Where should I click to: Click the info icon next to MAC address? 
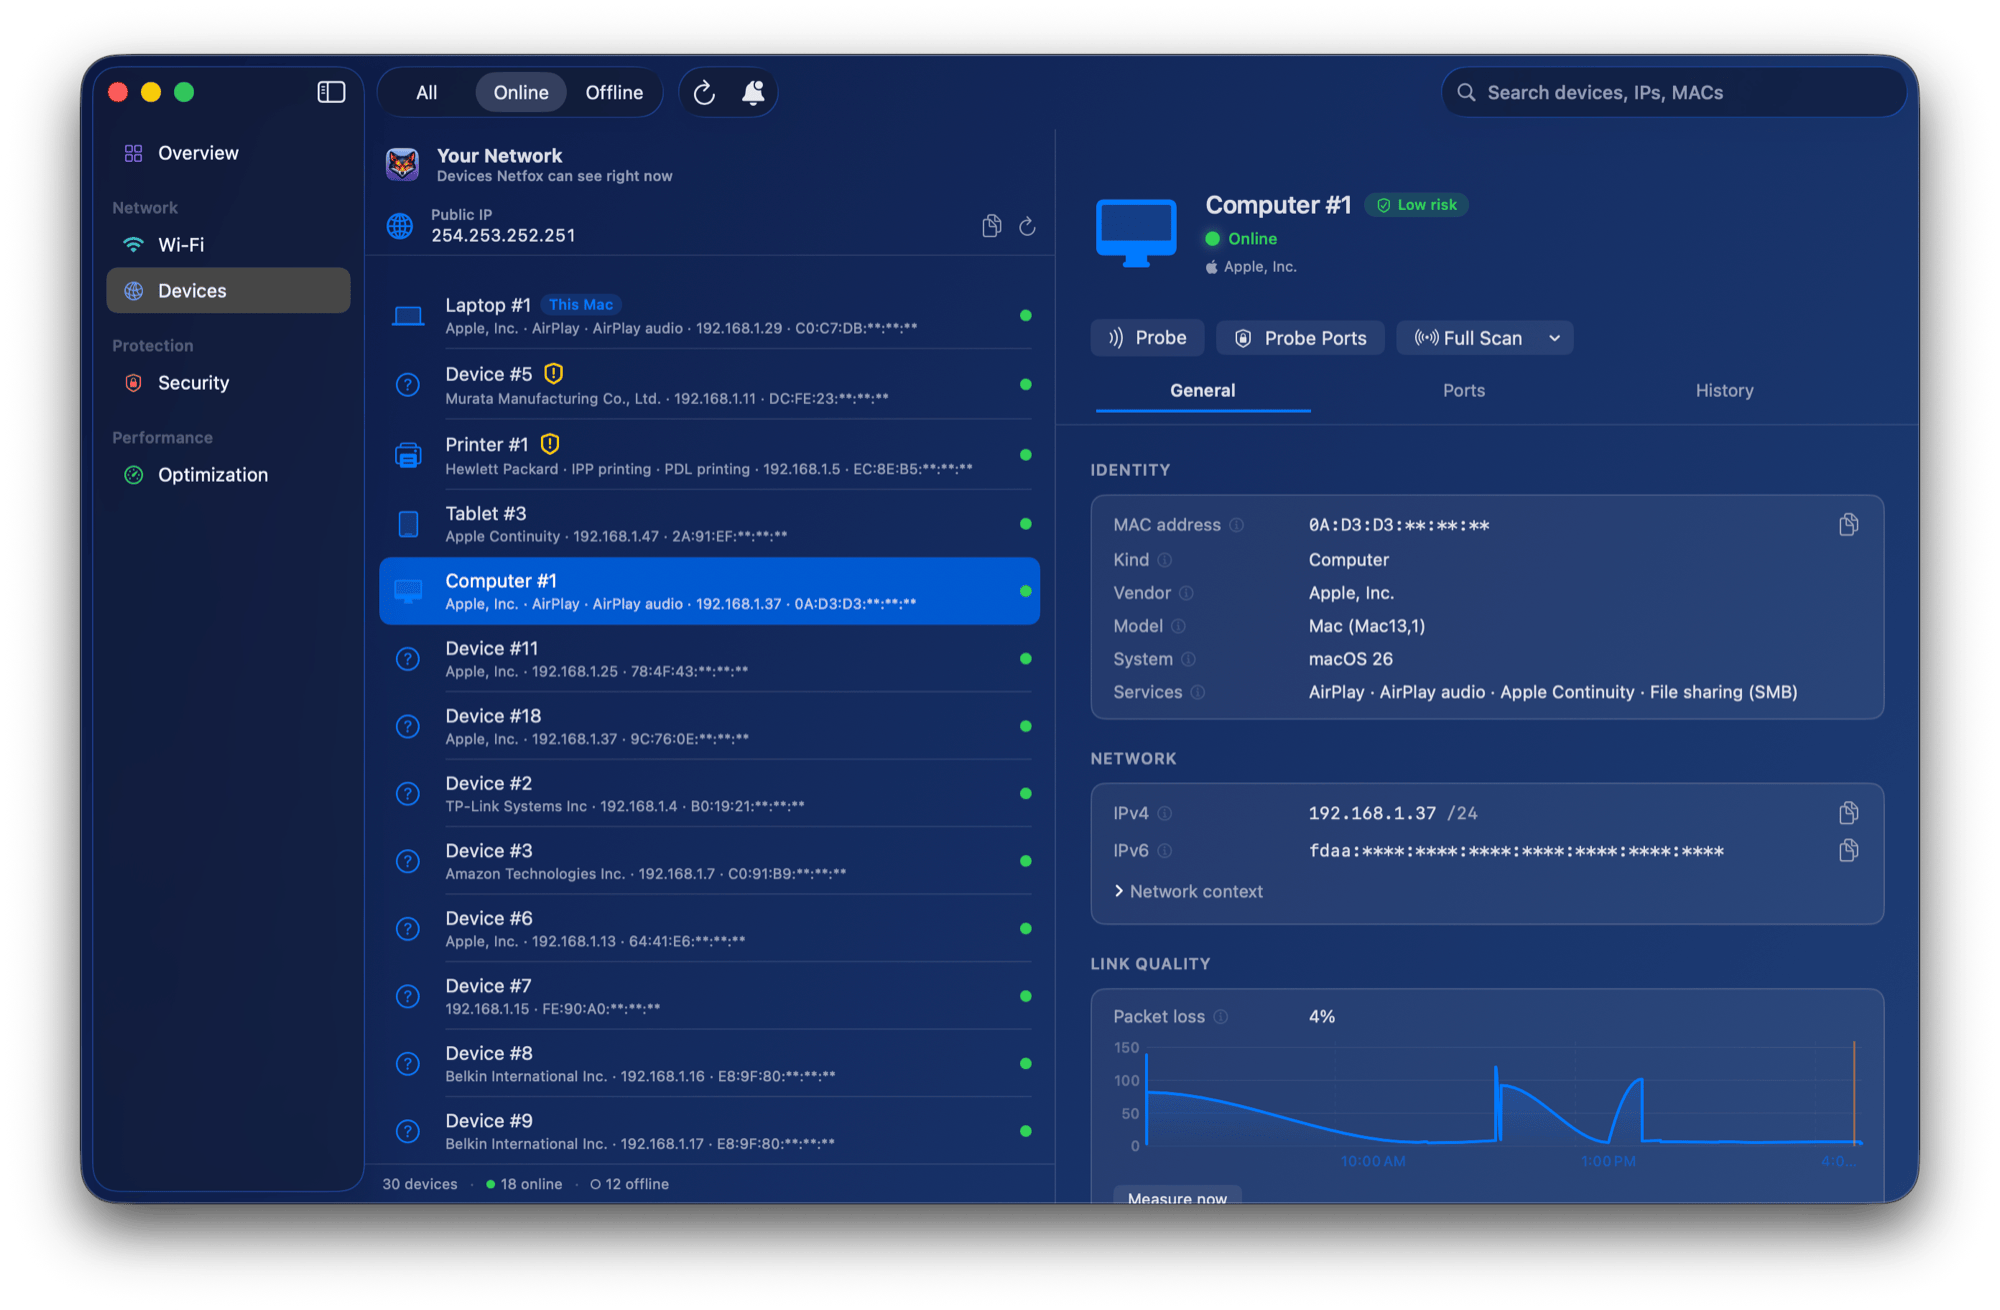pos(1237,525)
